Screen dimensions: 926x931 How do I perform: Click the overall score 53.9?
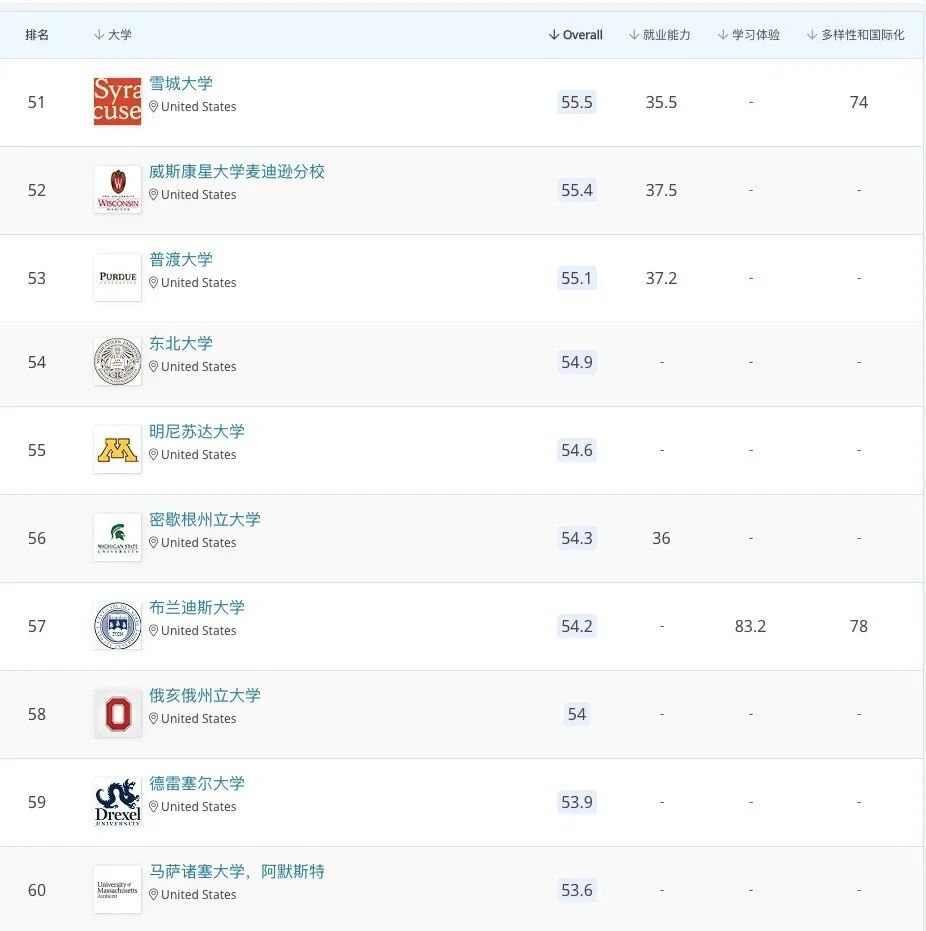576,802
